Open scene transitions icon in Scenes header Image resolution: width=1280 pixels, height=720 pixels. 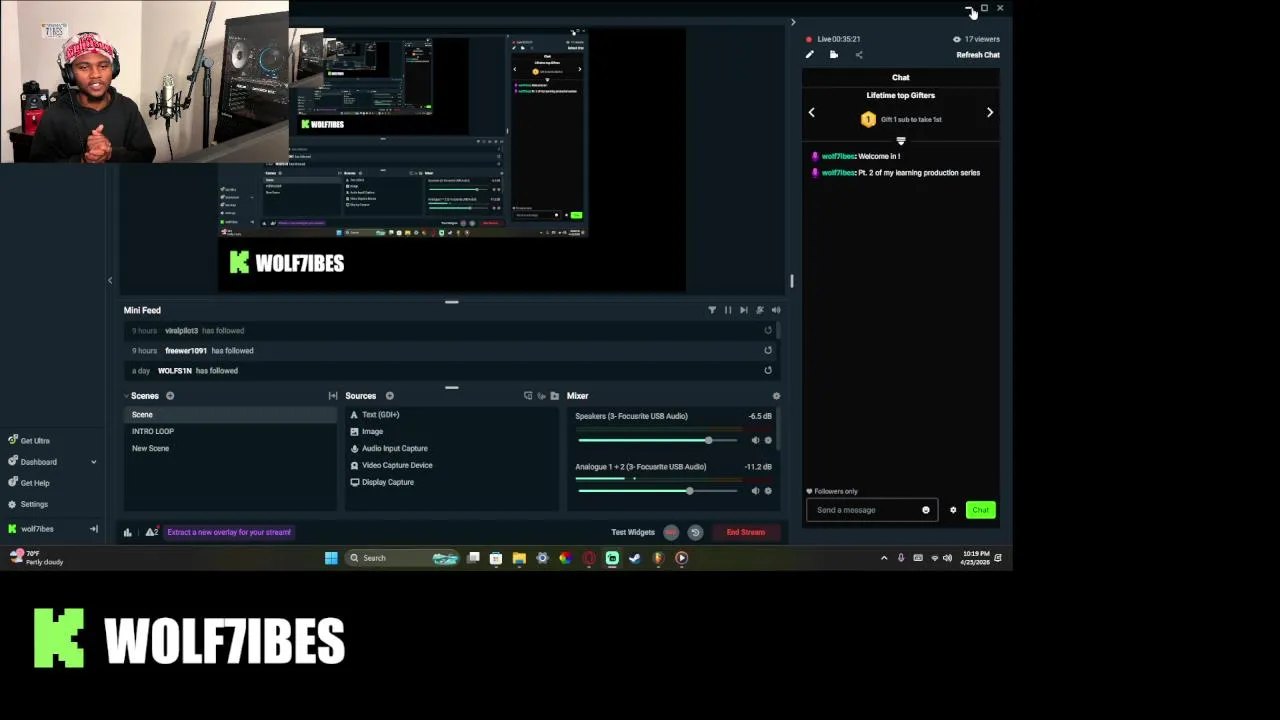(333, 396)
